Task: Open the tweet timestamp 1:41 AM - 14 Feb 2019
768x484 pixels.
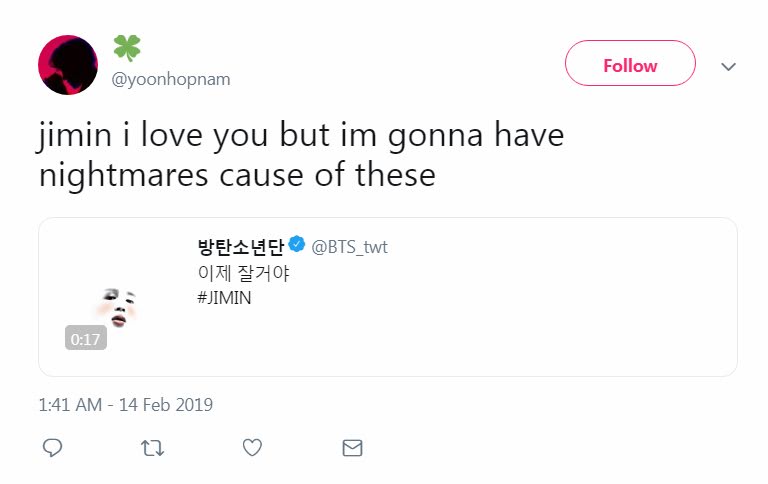Action: (125, 405)
